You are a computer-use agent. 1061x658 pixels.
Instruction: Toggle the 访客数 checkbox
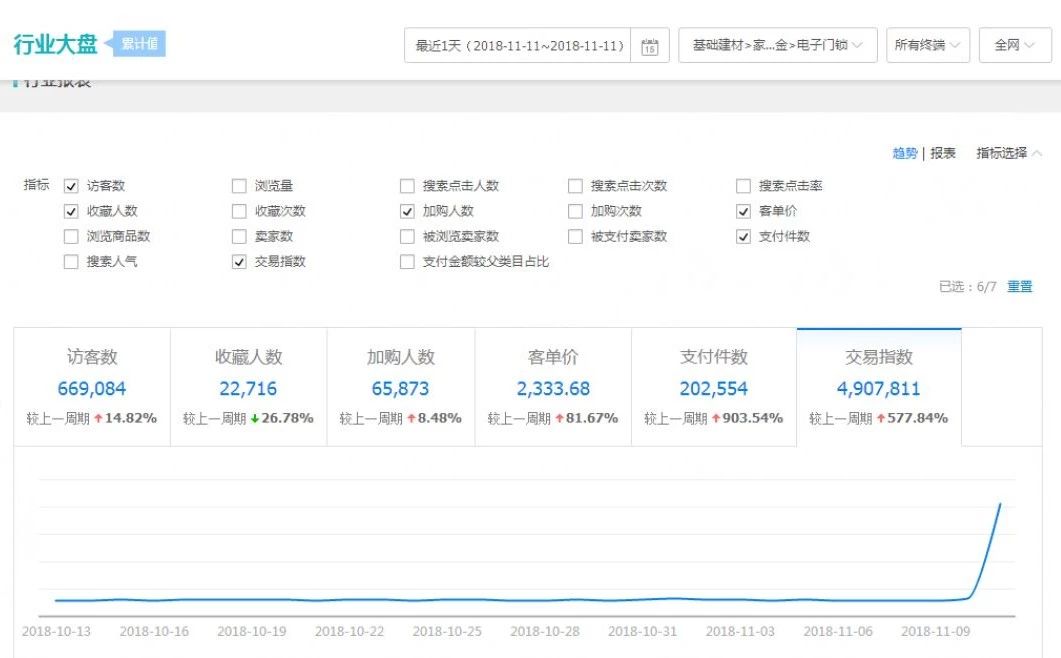(71, 185)
